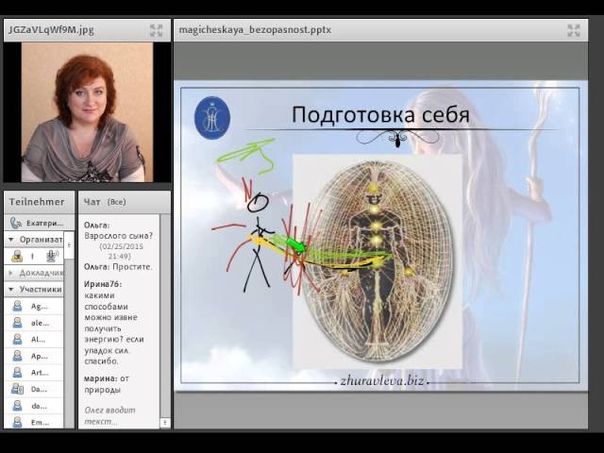The image size is (604, 453).
Task: Maximize the magicheskaya_bezopasnost.pptx share pod
Action: (x=574, y=30)
